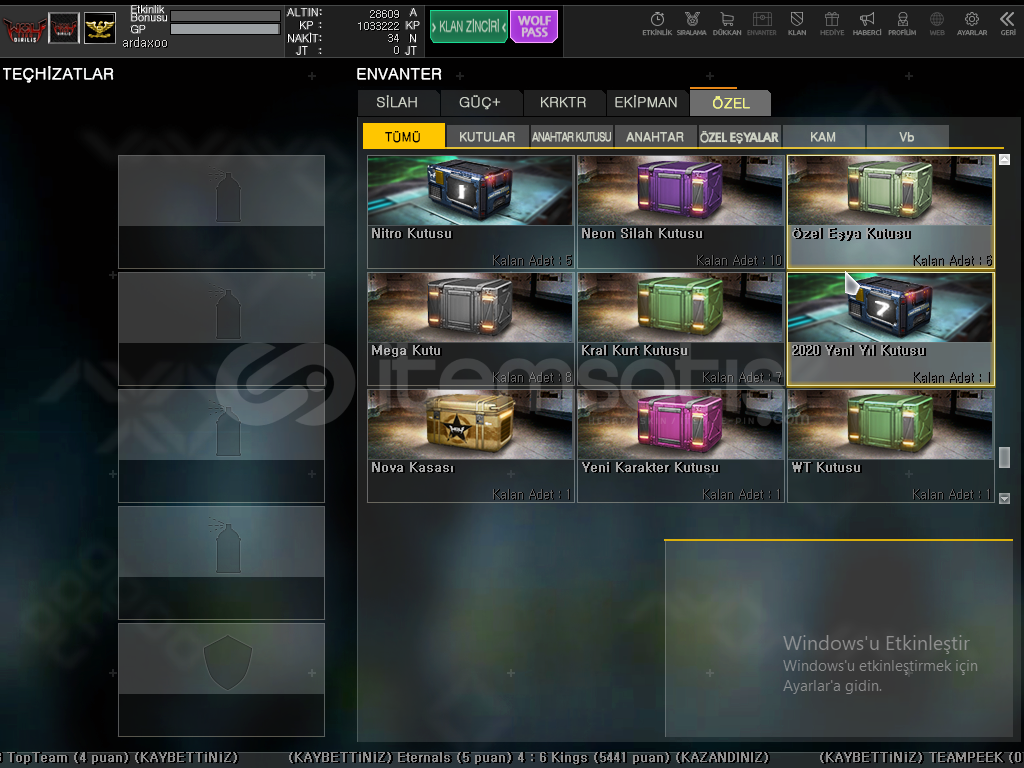Click the Envanter icon in top bar
Image resolution: width=1024 pixels, height=768 pixels.
pos(761,24)
